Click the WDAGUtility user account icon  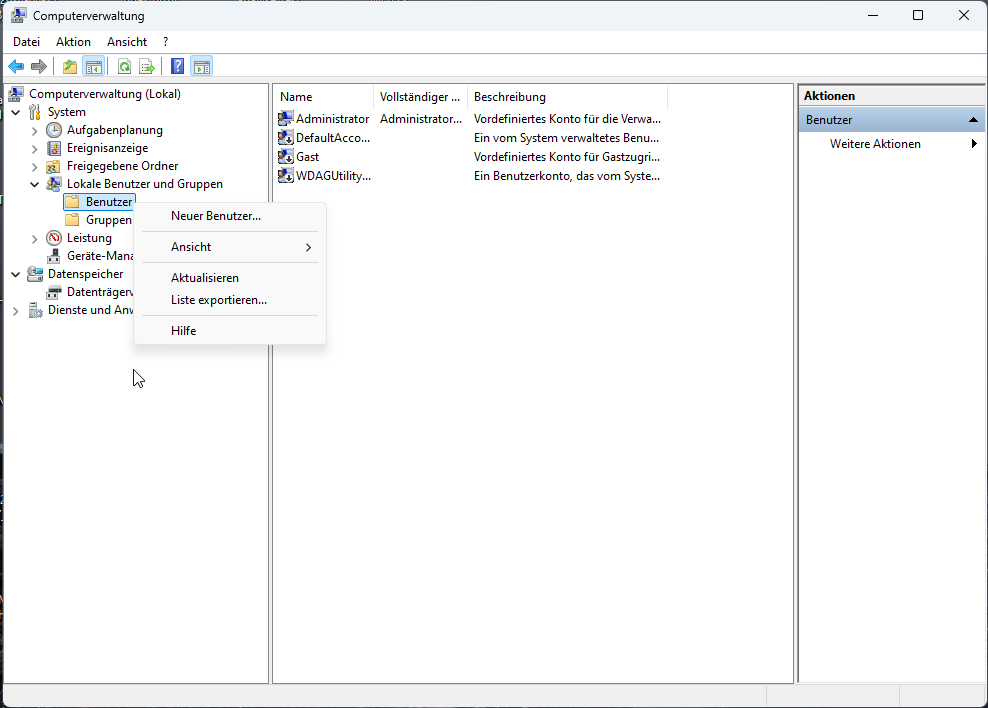coord(285,176)
